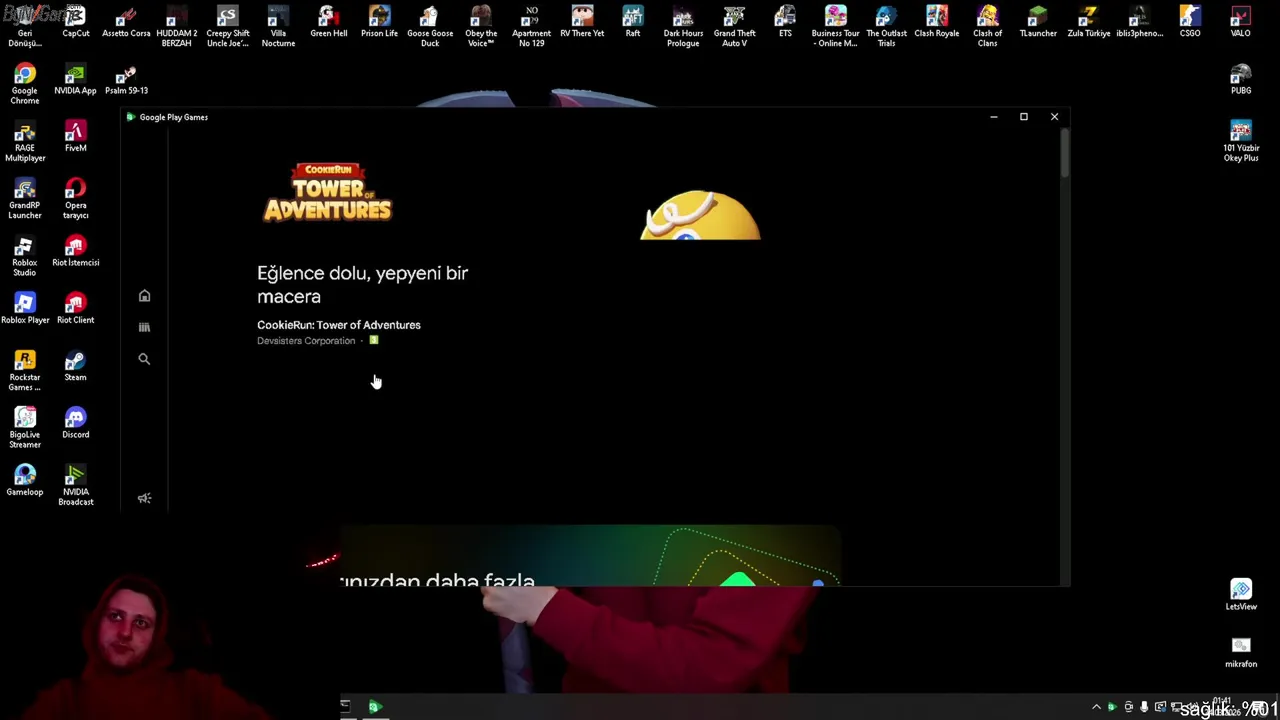The height and width of the screenshot is (720, 1280).
Task: Open Riot Client desktop shortcut
Action: click(x=75, y=309)
